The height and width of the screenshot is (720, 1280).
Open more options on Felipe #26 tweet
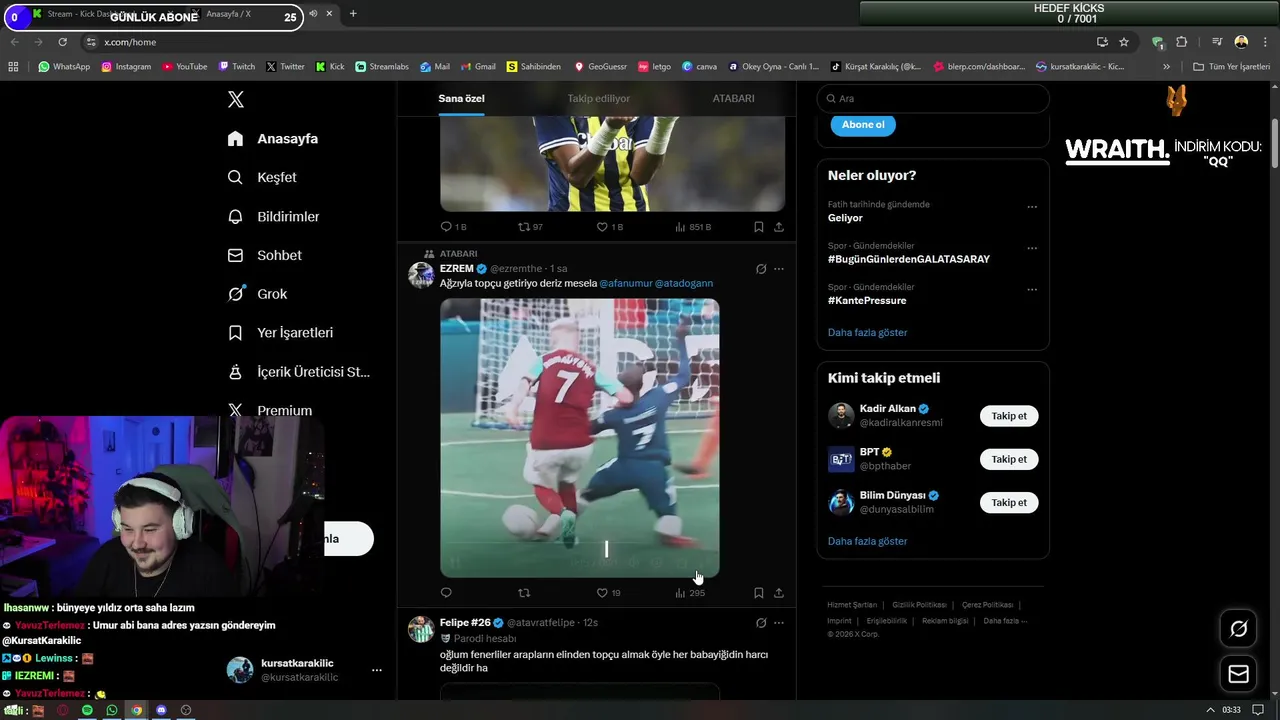pos(779,623)
